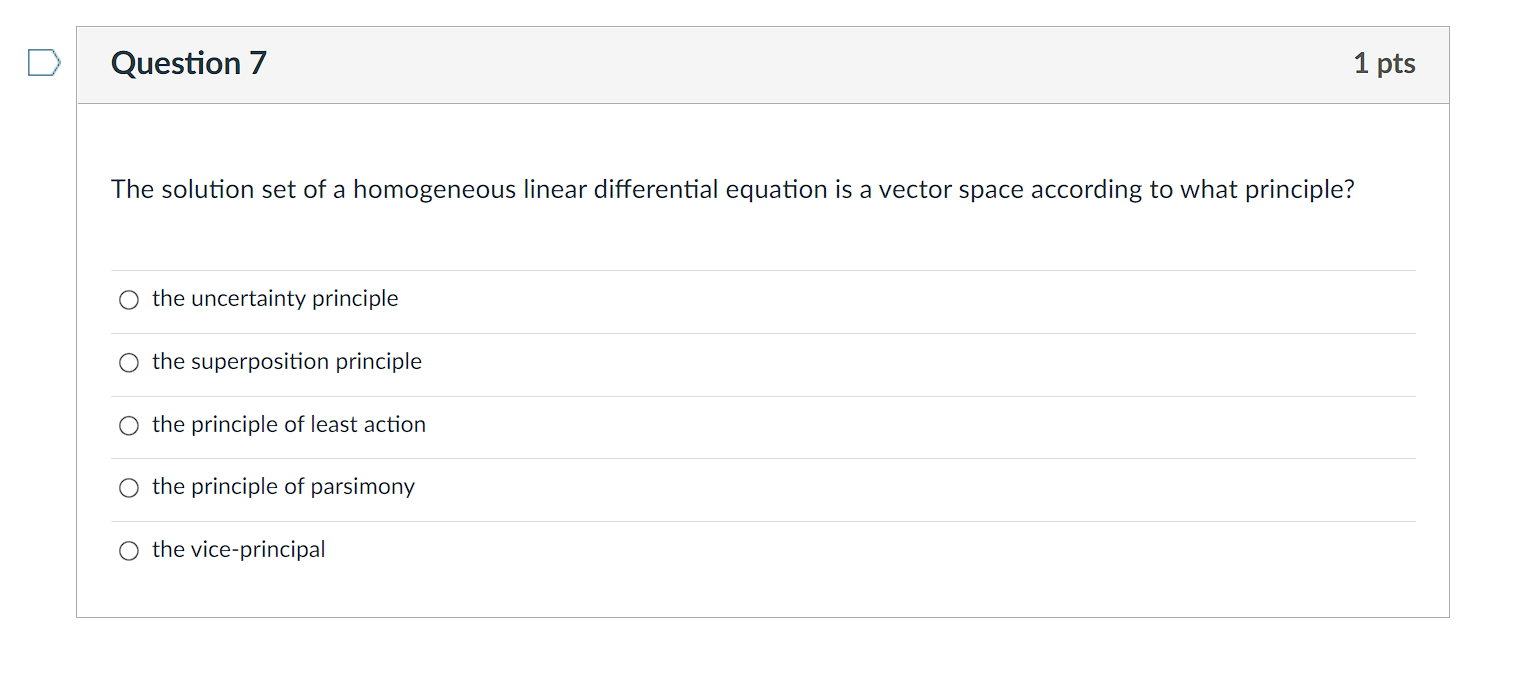Click the Question 7 header
Viewport: 1536px width, 674px height.
pyautogui.click(x=188, y=62)
